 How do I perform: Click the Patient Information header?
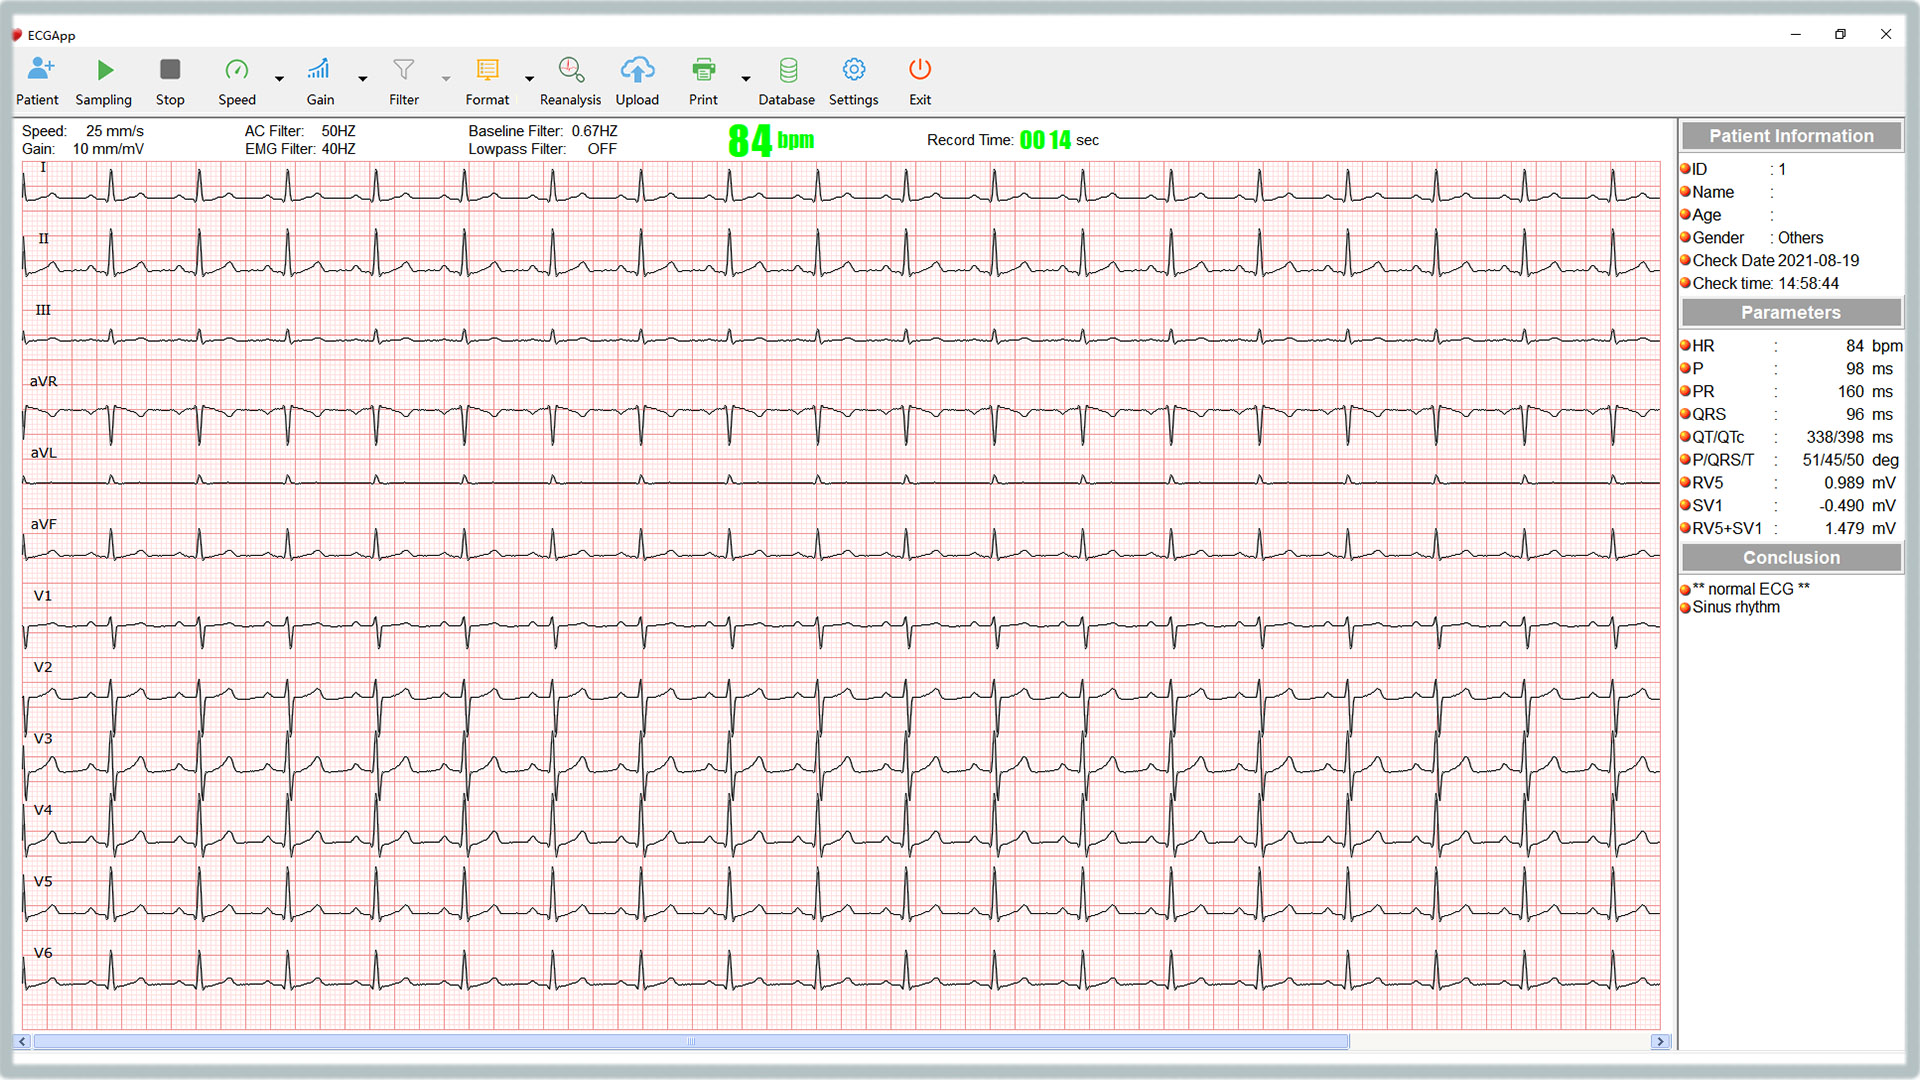[x=1791, y=136]
